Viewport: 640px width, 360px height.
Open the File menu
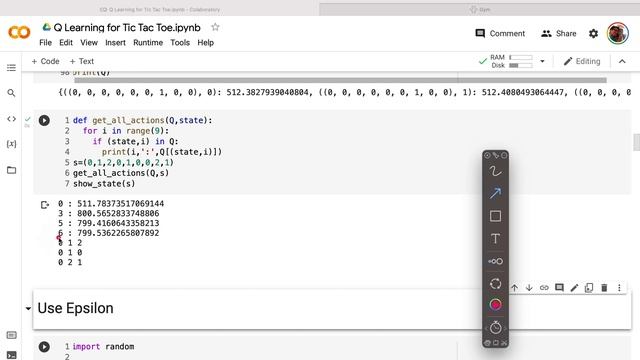click(45, 42)
